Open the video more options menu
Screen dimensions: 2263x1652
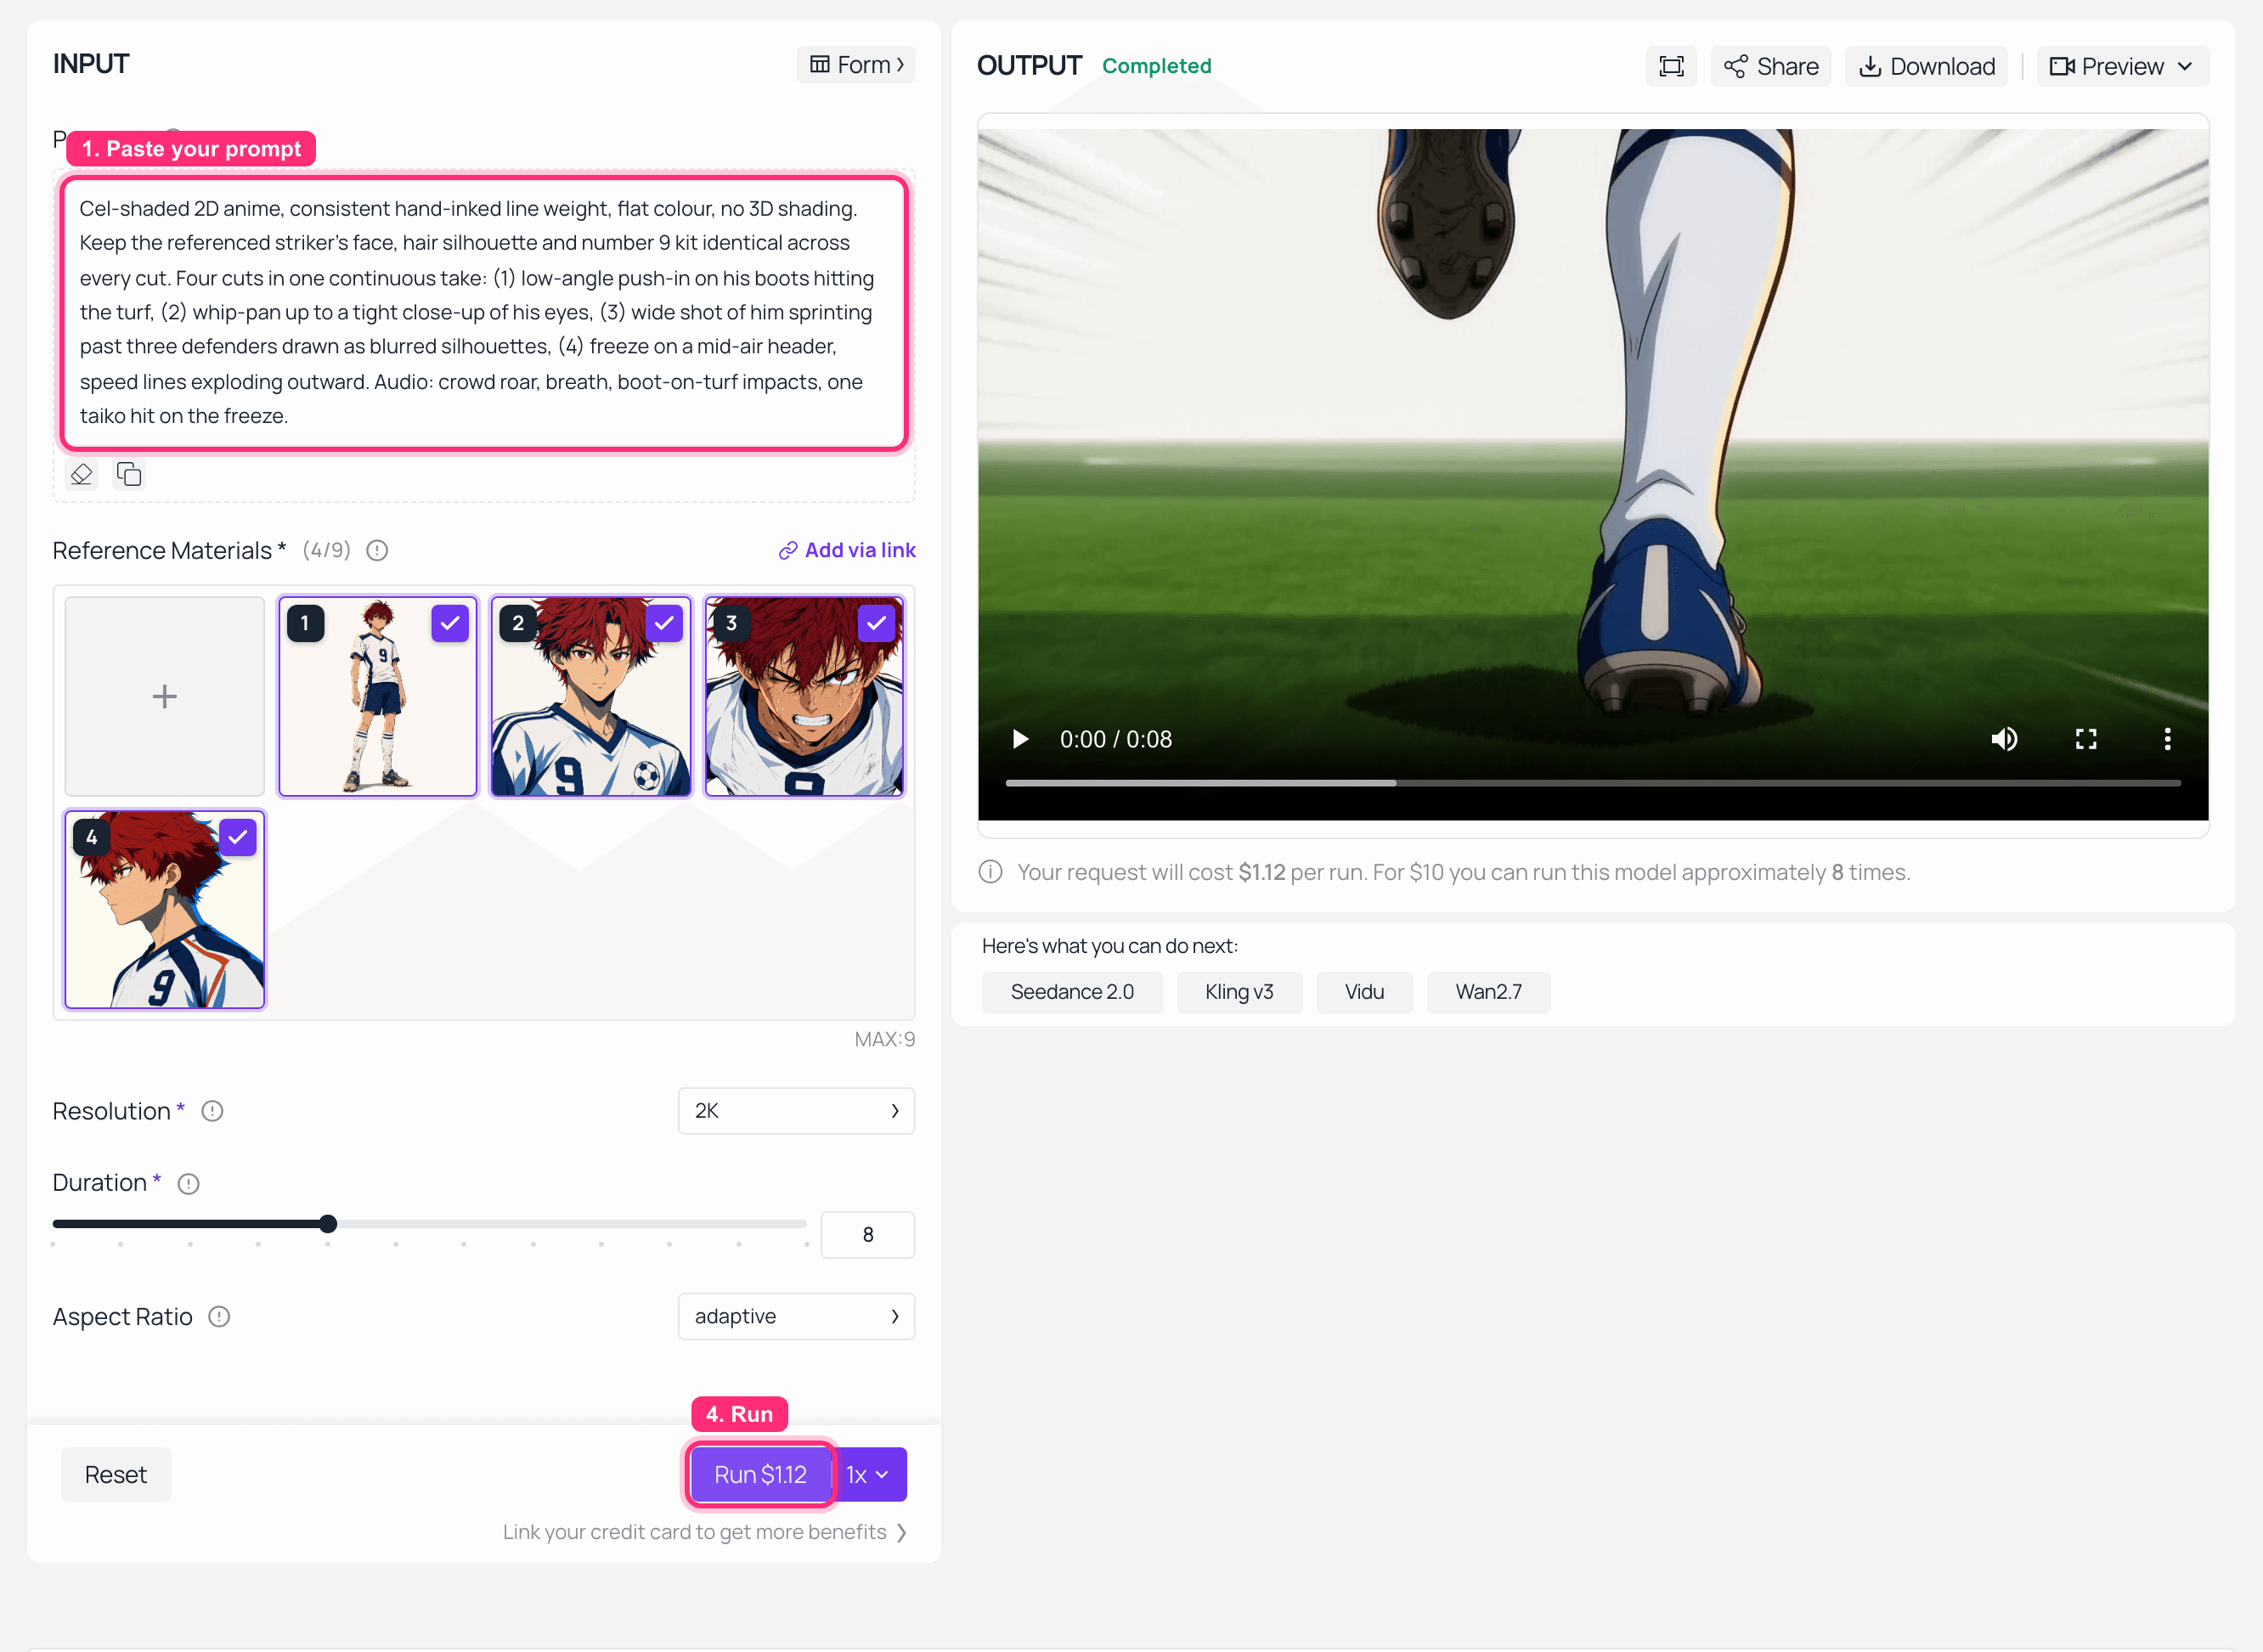(2167, 739)
